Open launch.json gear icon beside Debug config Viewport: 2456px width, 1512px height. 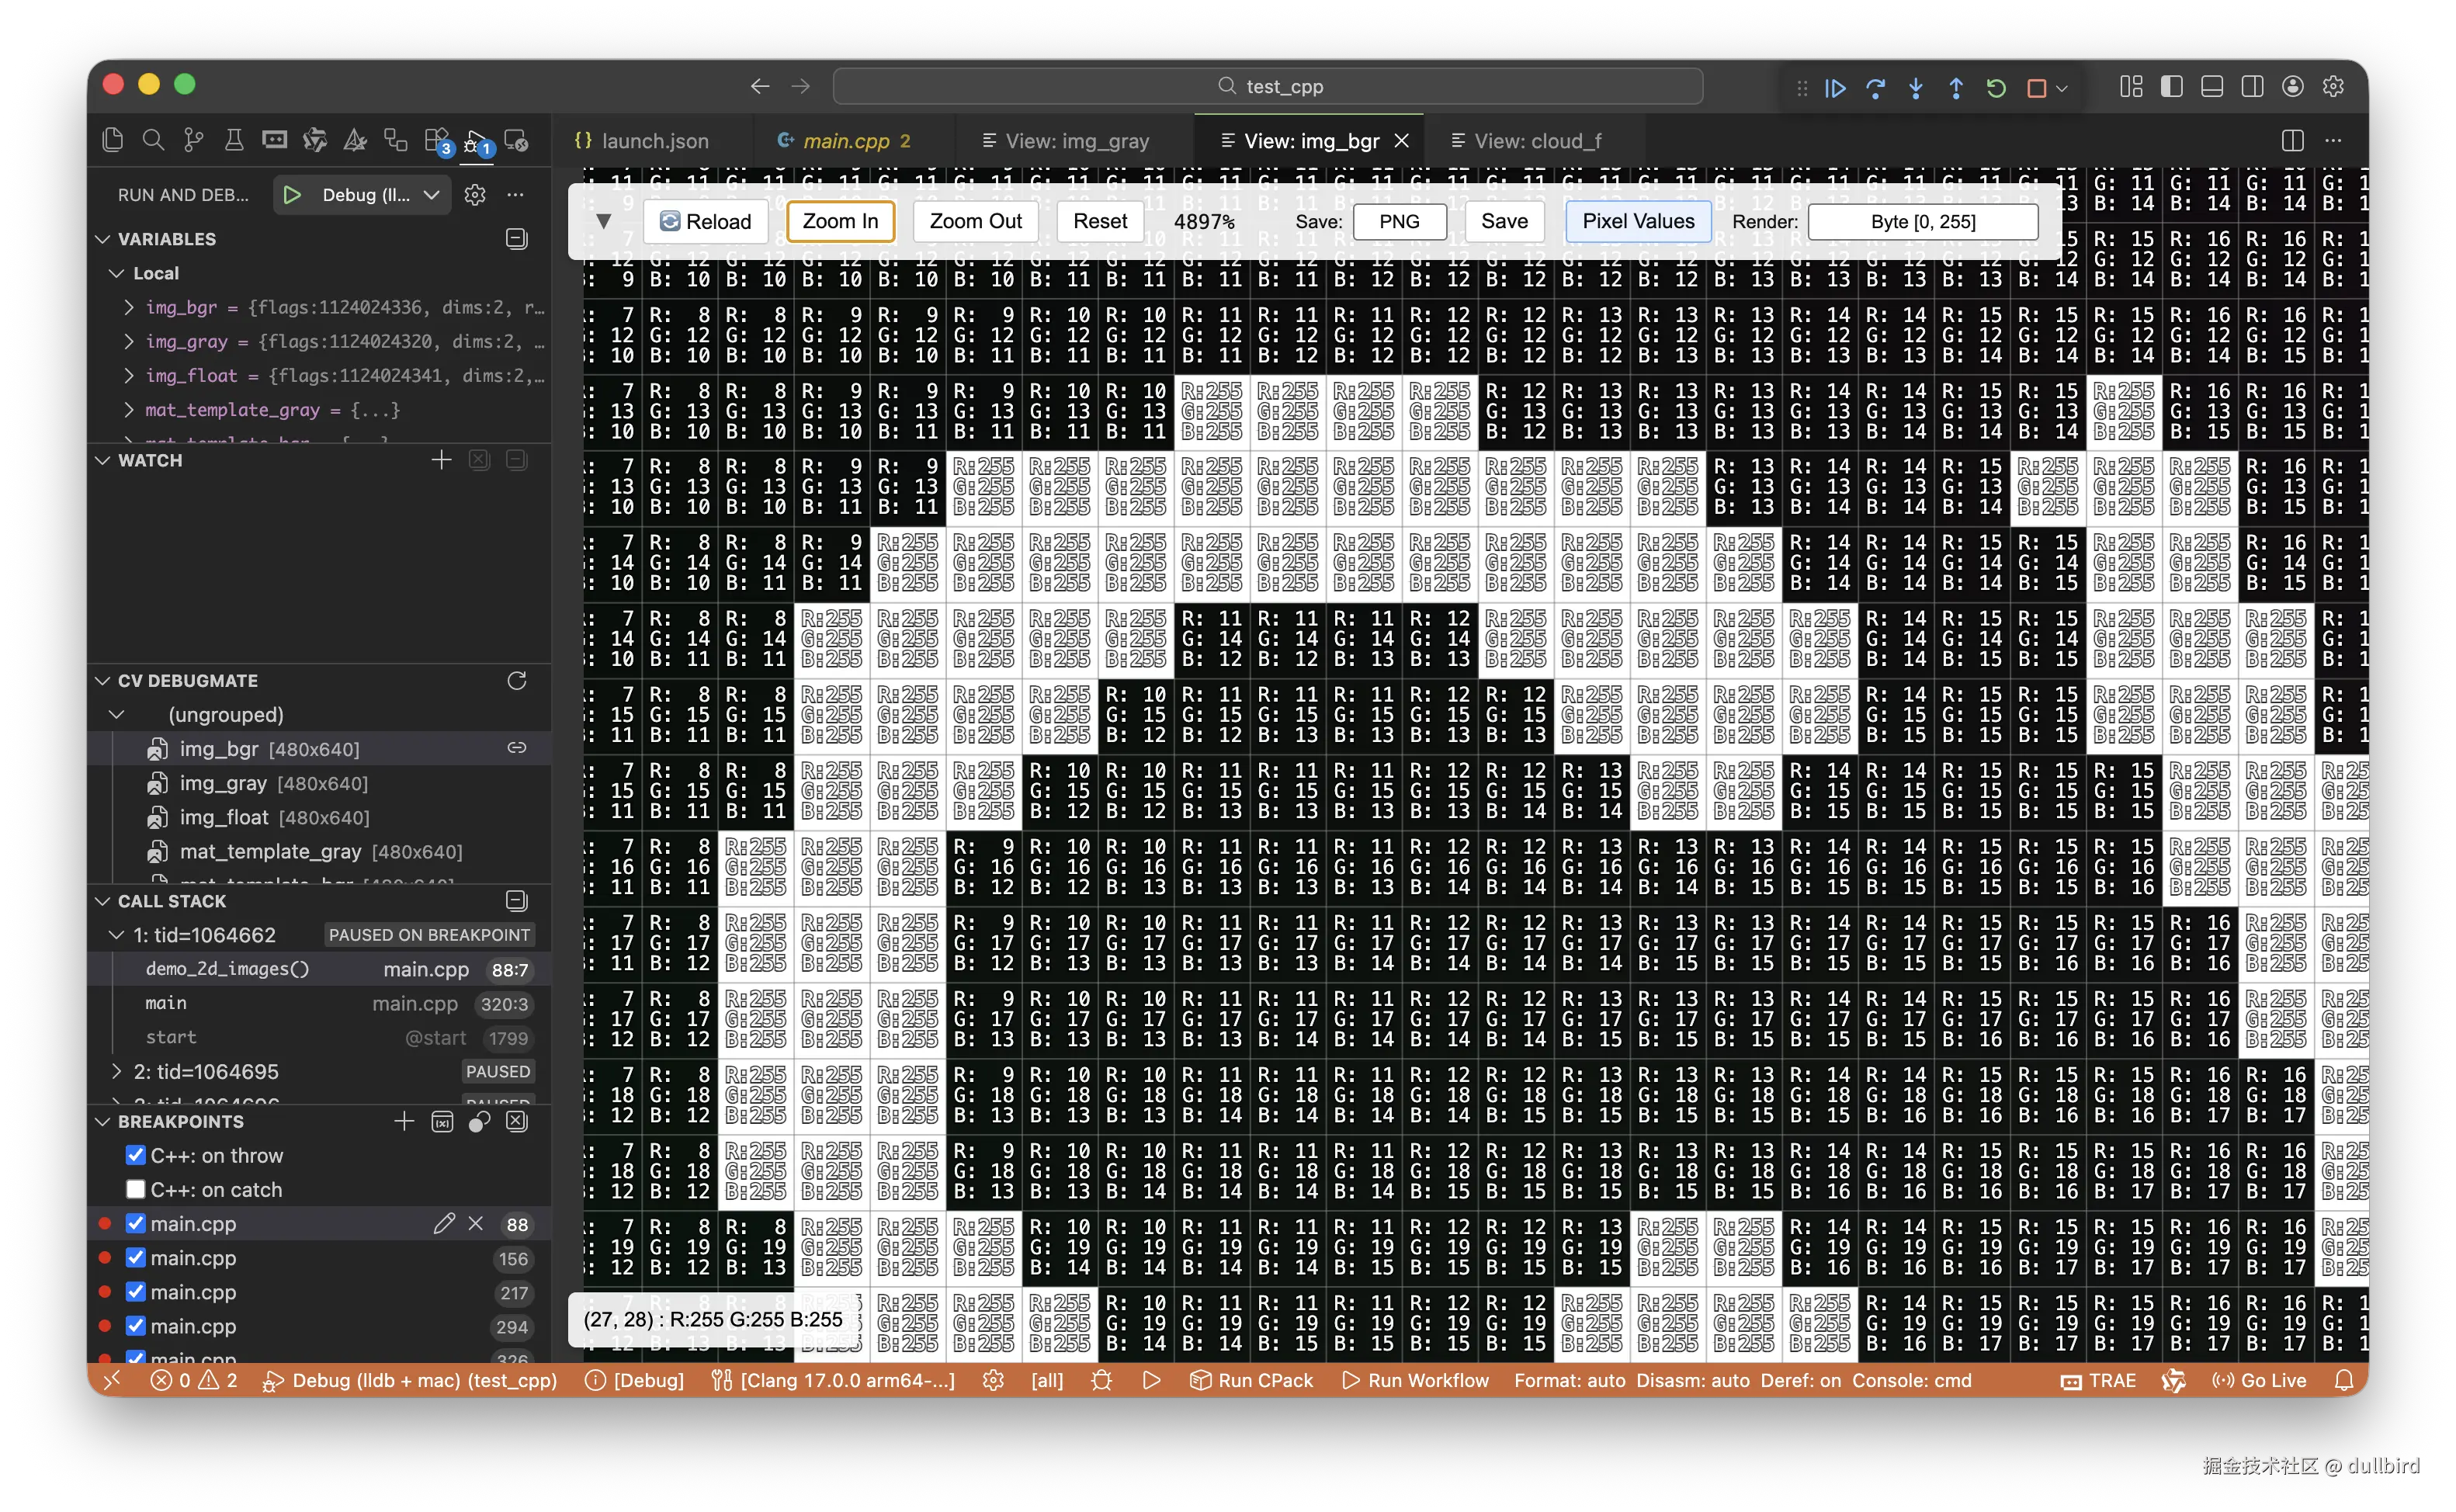click(475, 195)
